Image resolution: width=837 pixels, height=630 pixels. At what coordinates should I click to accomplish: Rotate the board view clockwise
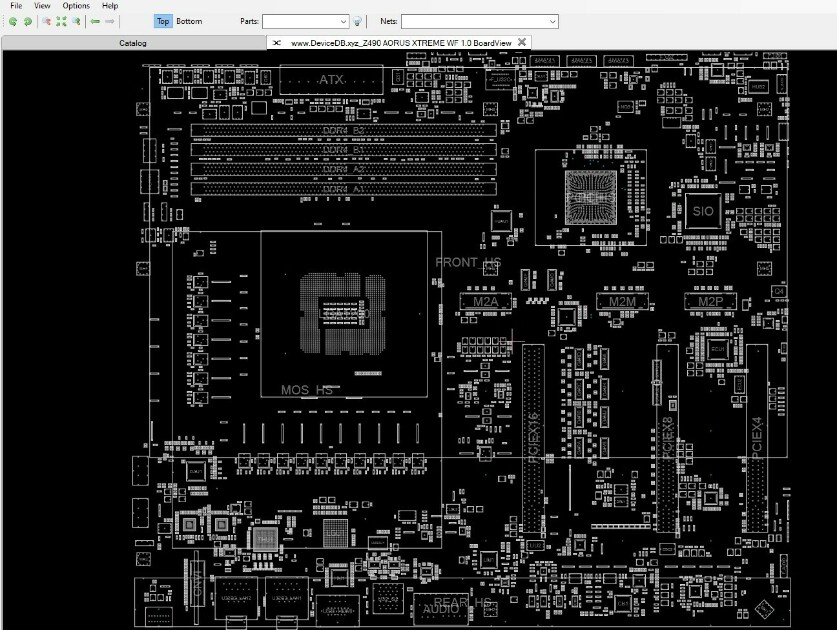[x=28, y=21]
